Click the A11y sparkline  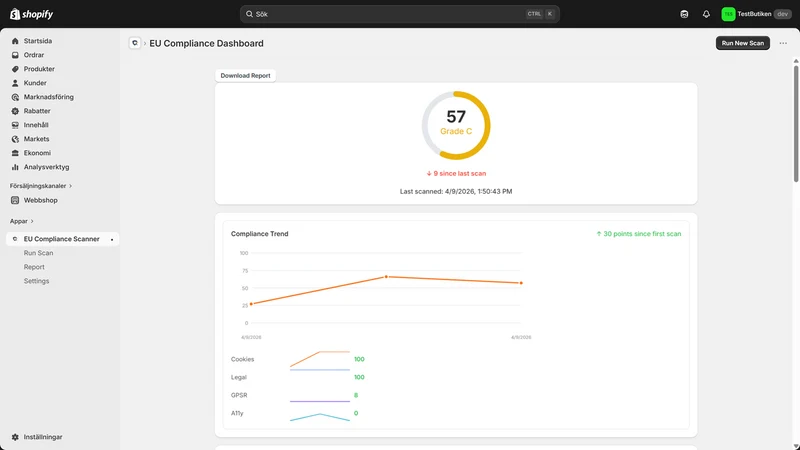coord(320,417)
